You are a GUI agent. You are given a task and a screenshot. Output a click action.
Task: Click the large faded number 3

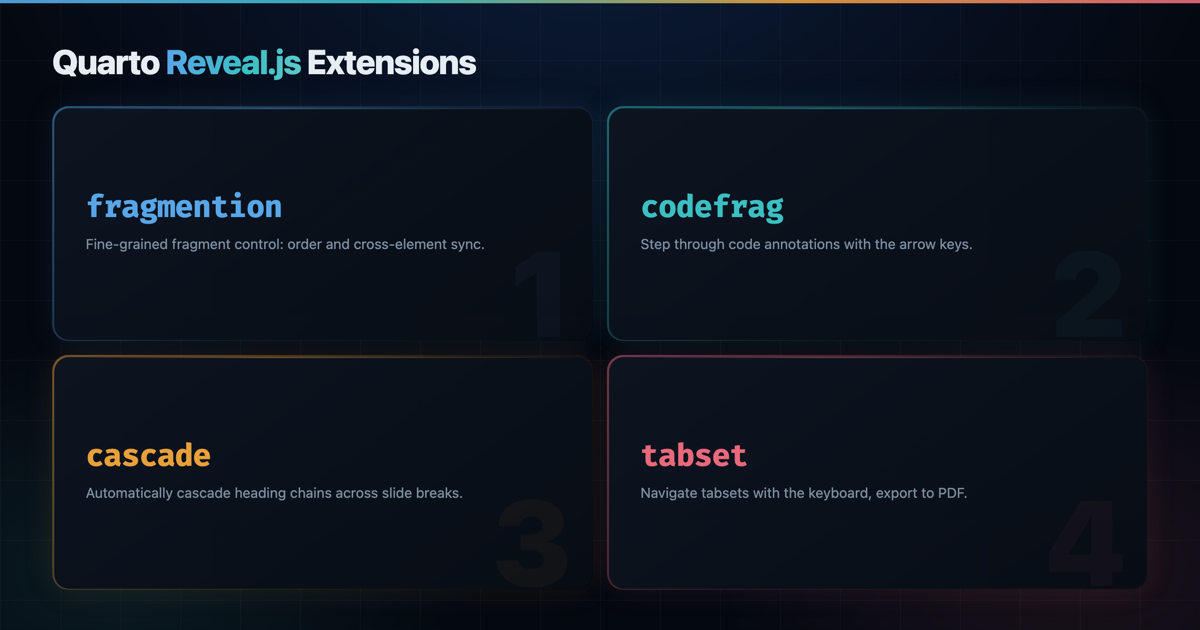[x=534, y=546]
